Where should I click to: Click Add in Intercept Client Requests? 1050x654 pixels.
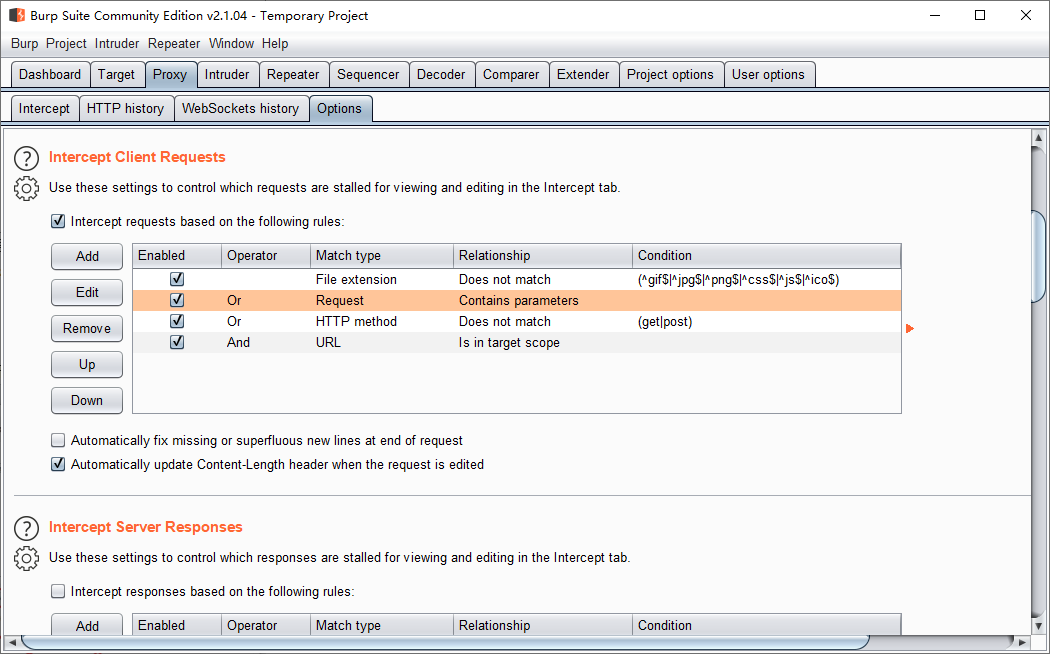tap(87, 256)
